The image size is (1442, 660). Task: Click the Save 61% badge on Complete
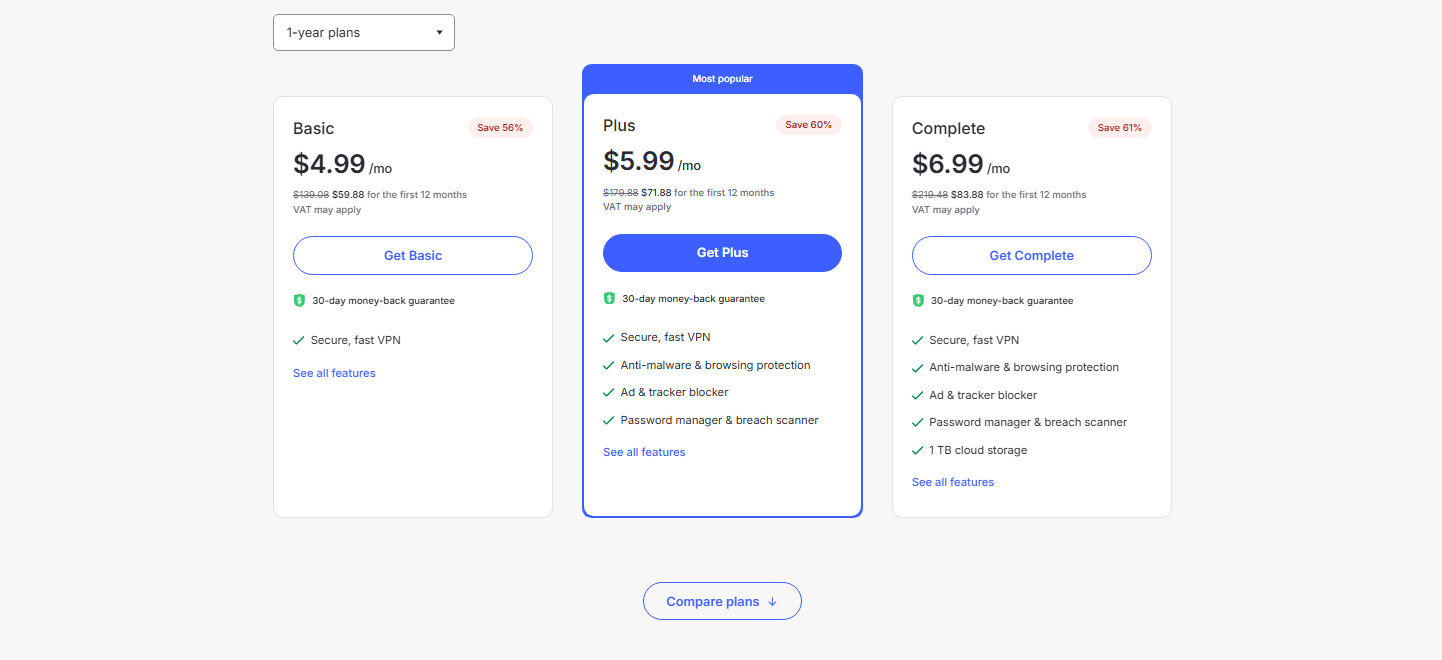coord(1119,128)
